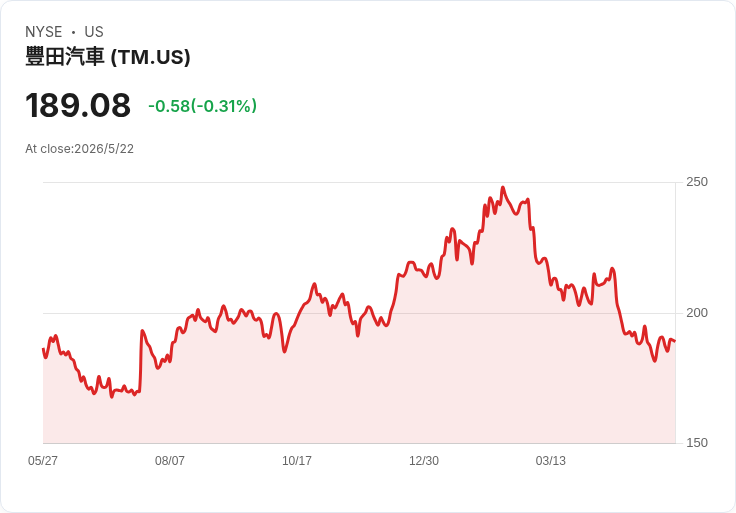Click the 200 horizontal gridline
This screenshot has height=513, width=736.
pos(359,313)
